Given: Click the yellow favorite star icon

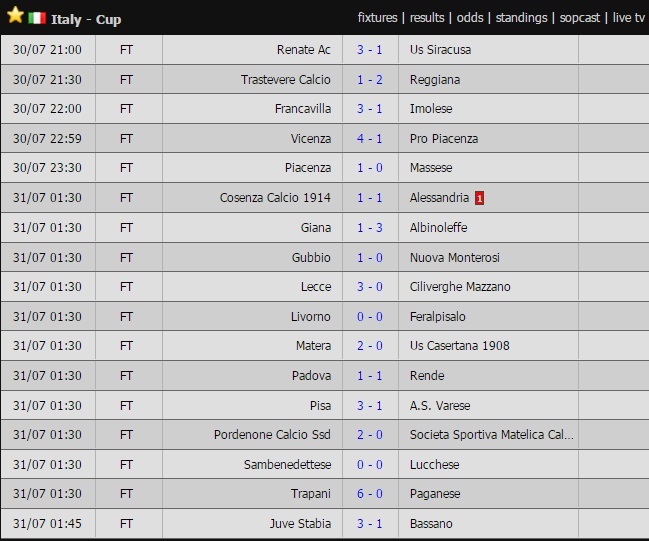Looking at the screenshot, I should point(15,17).
